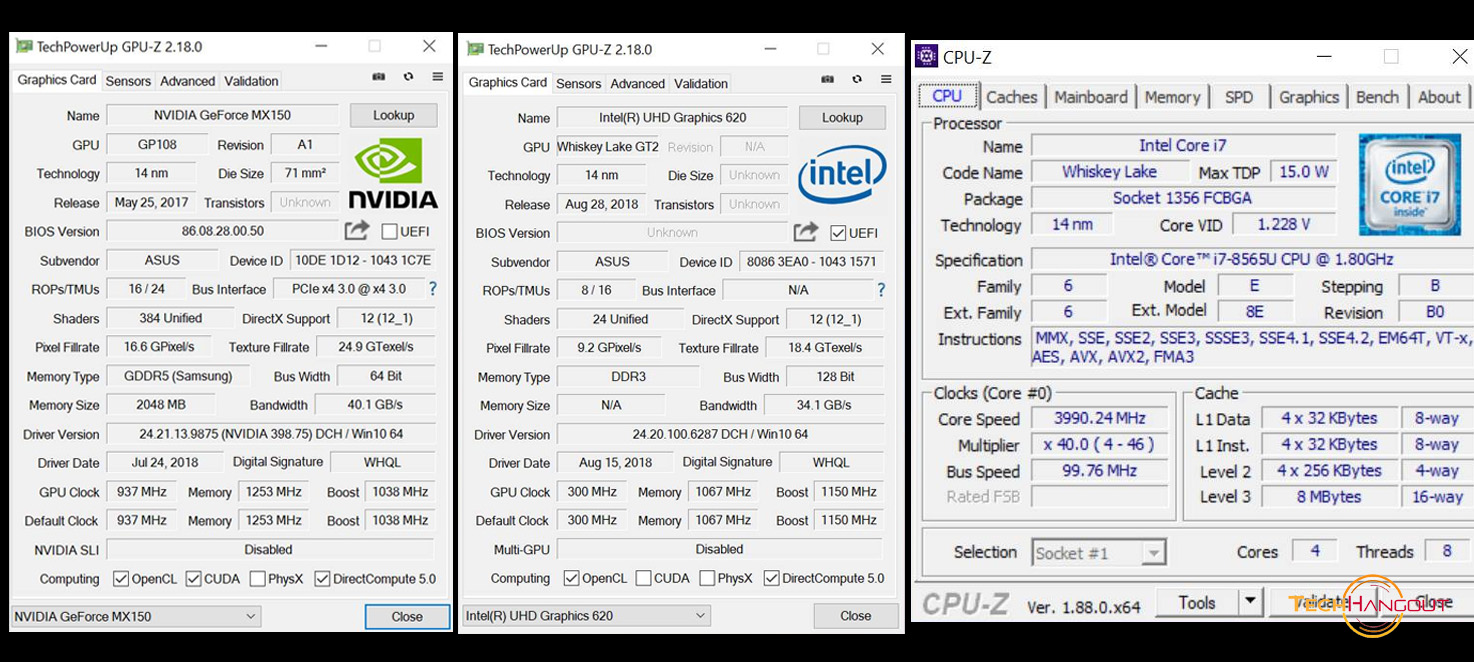1474x662 pixels.
Task: Open the Socket #1 selection dropdown in CPU-Z
Action: click(1098, 553)
